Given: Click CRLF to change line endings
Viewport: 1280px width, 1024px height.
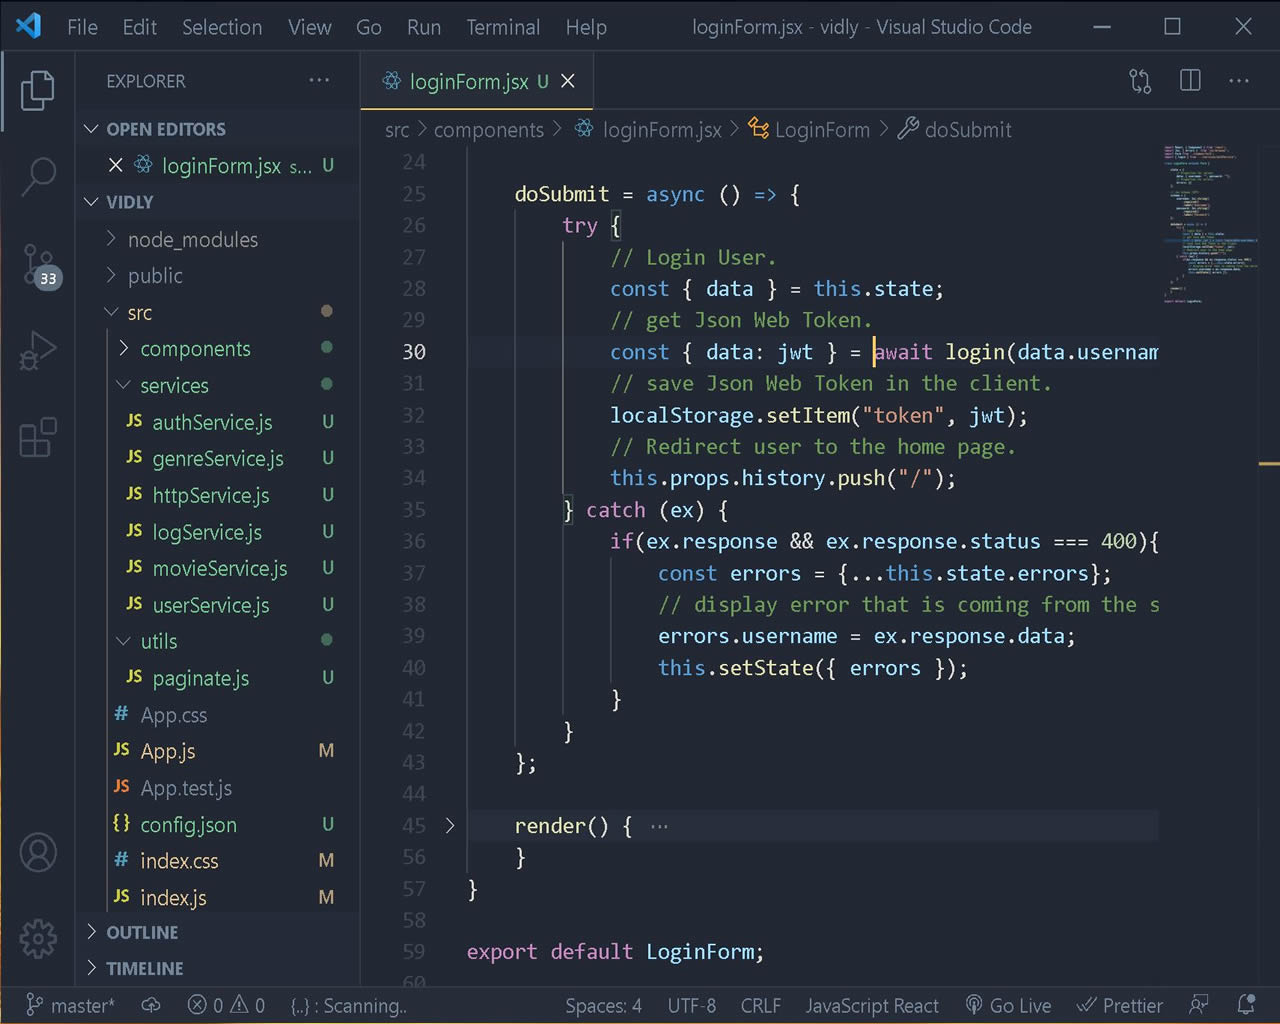Looking at the screenshot, I should click(760, 1005).
